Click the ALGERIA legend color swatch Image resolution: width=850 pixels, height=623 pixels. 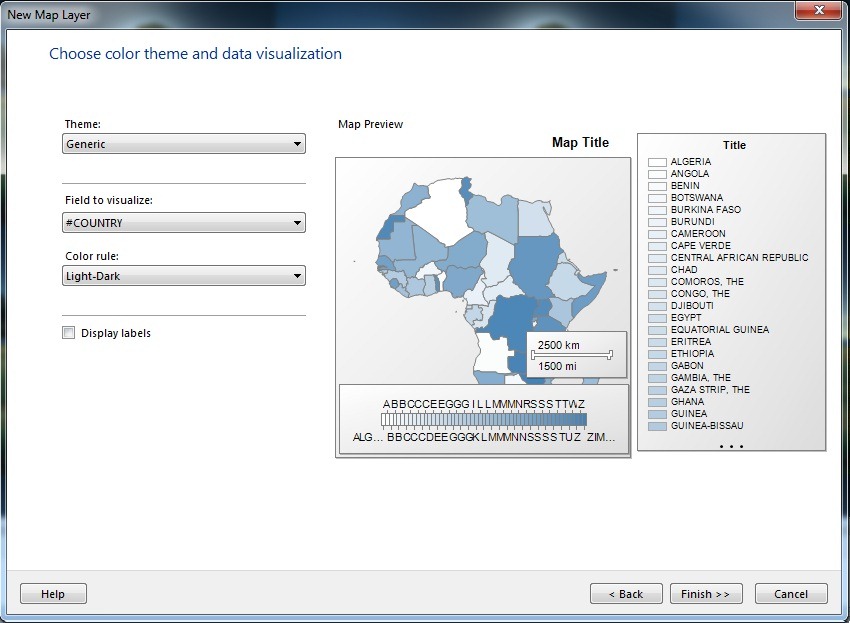click(657, 162)
